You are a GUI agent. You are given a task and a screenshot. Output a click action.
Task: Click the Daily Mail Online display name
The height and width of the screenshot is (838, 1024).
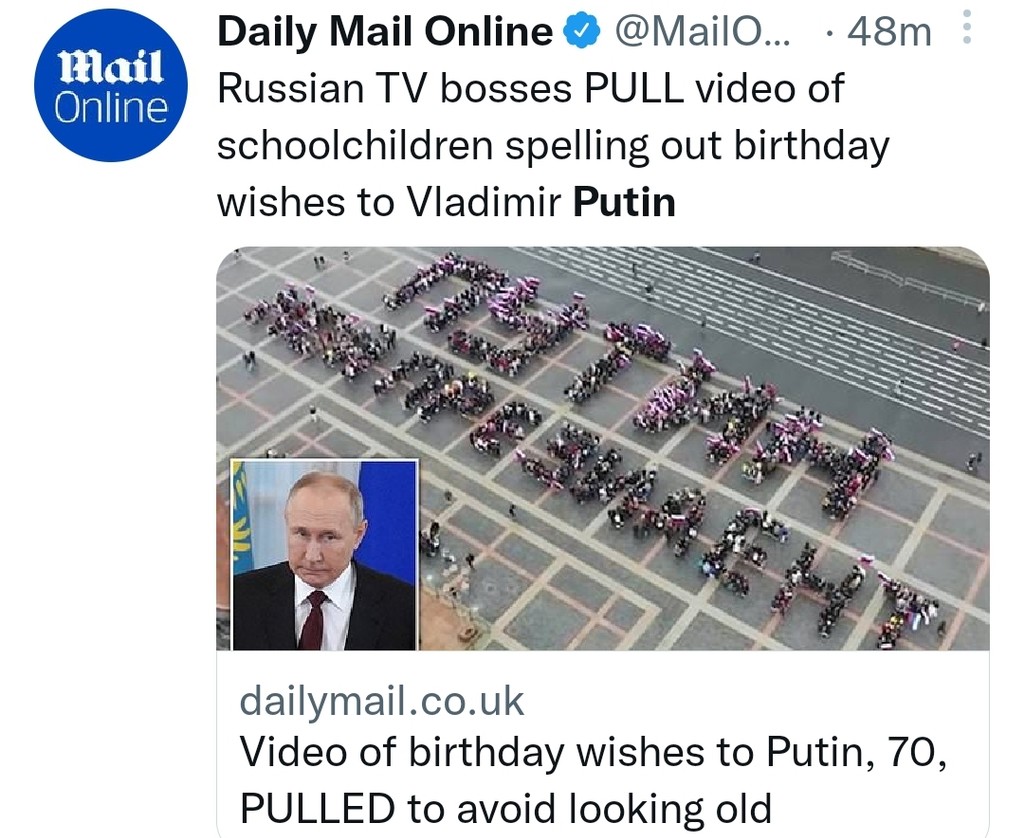(384, 33)
